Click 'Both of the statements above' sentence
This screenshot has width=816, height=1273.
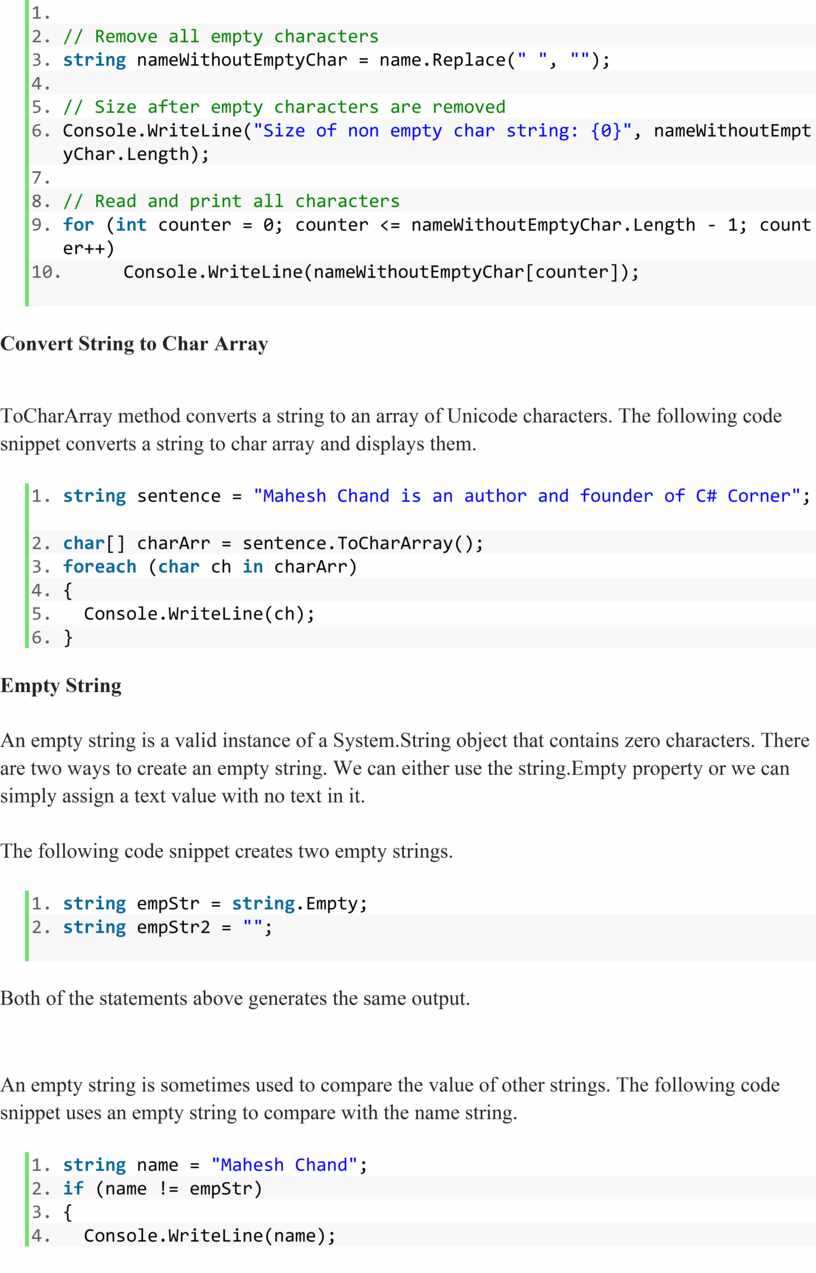click(x=235, y=998)
